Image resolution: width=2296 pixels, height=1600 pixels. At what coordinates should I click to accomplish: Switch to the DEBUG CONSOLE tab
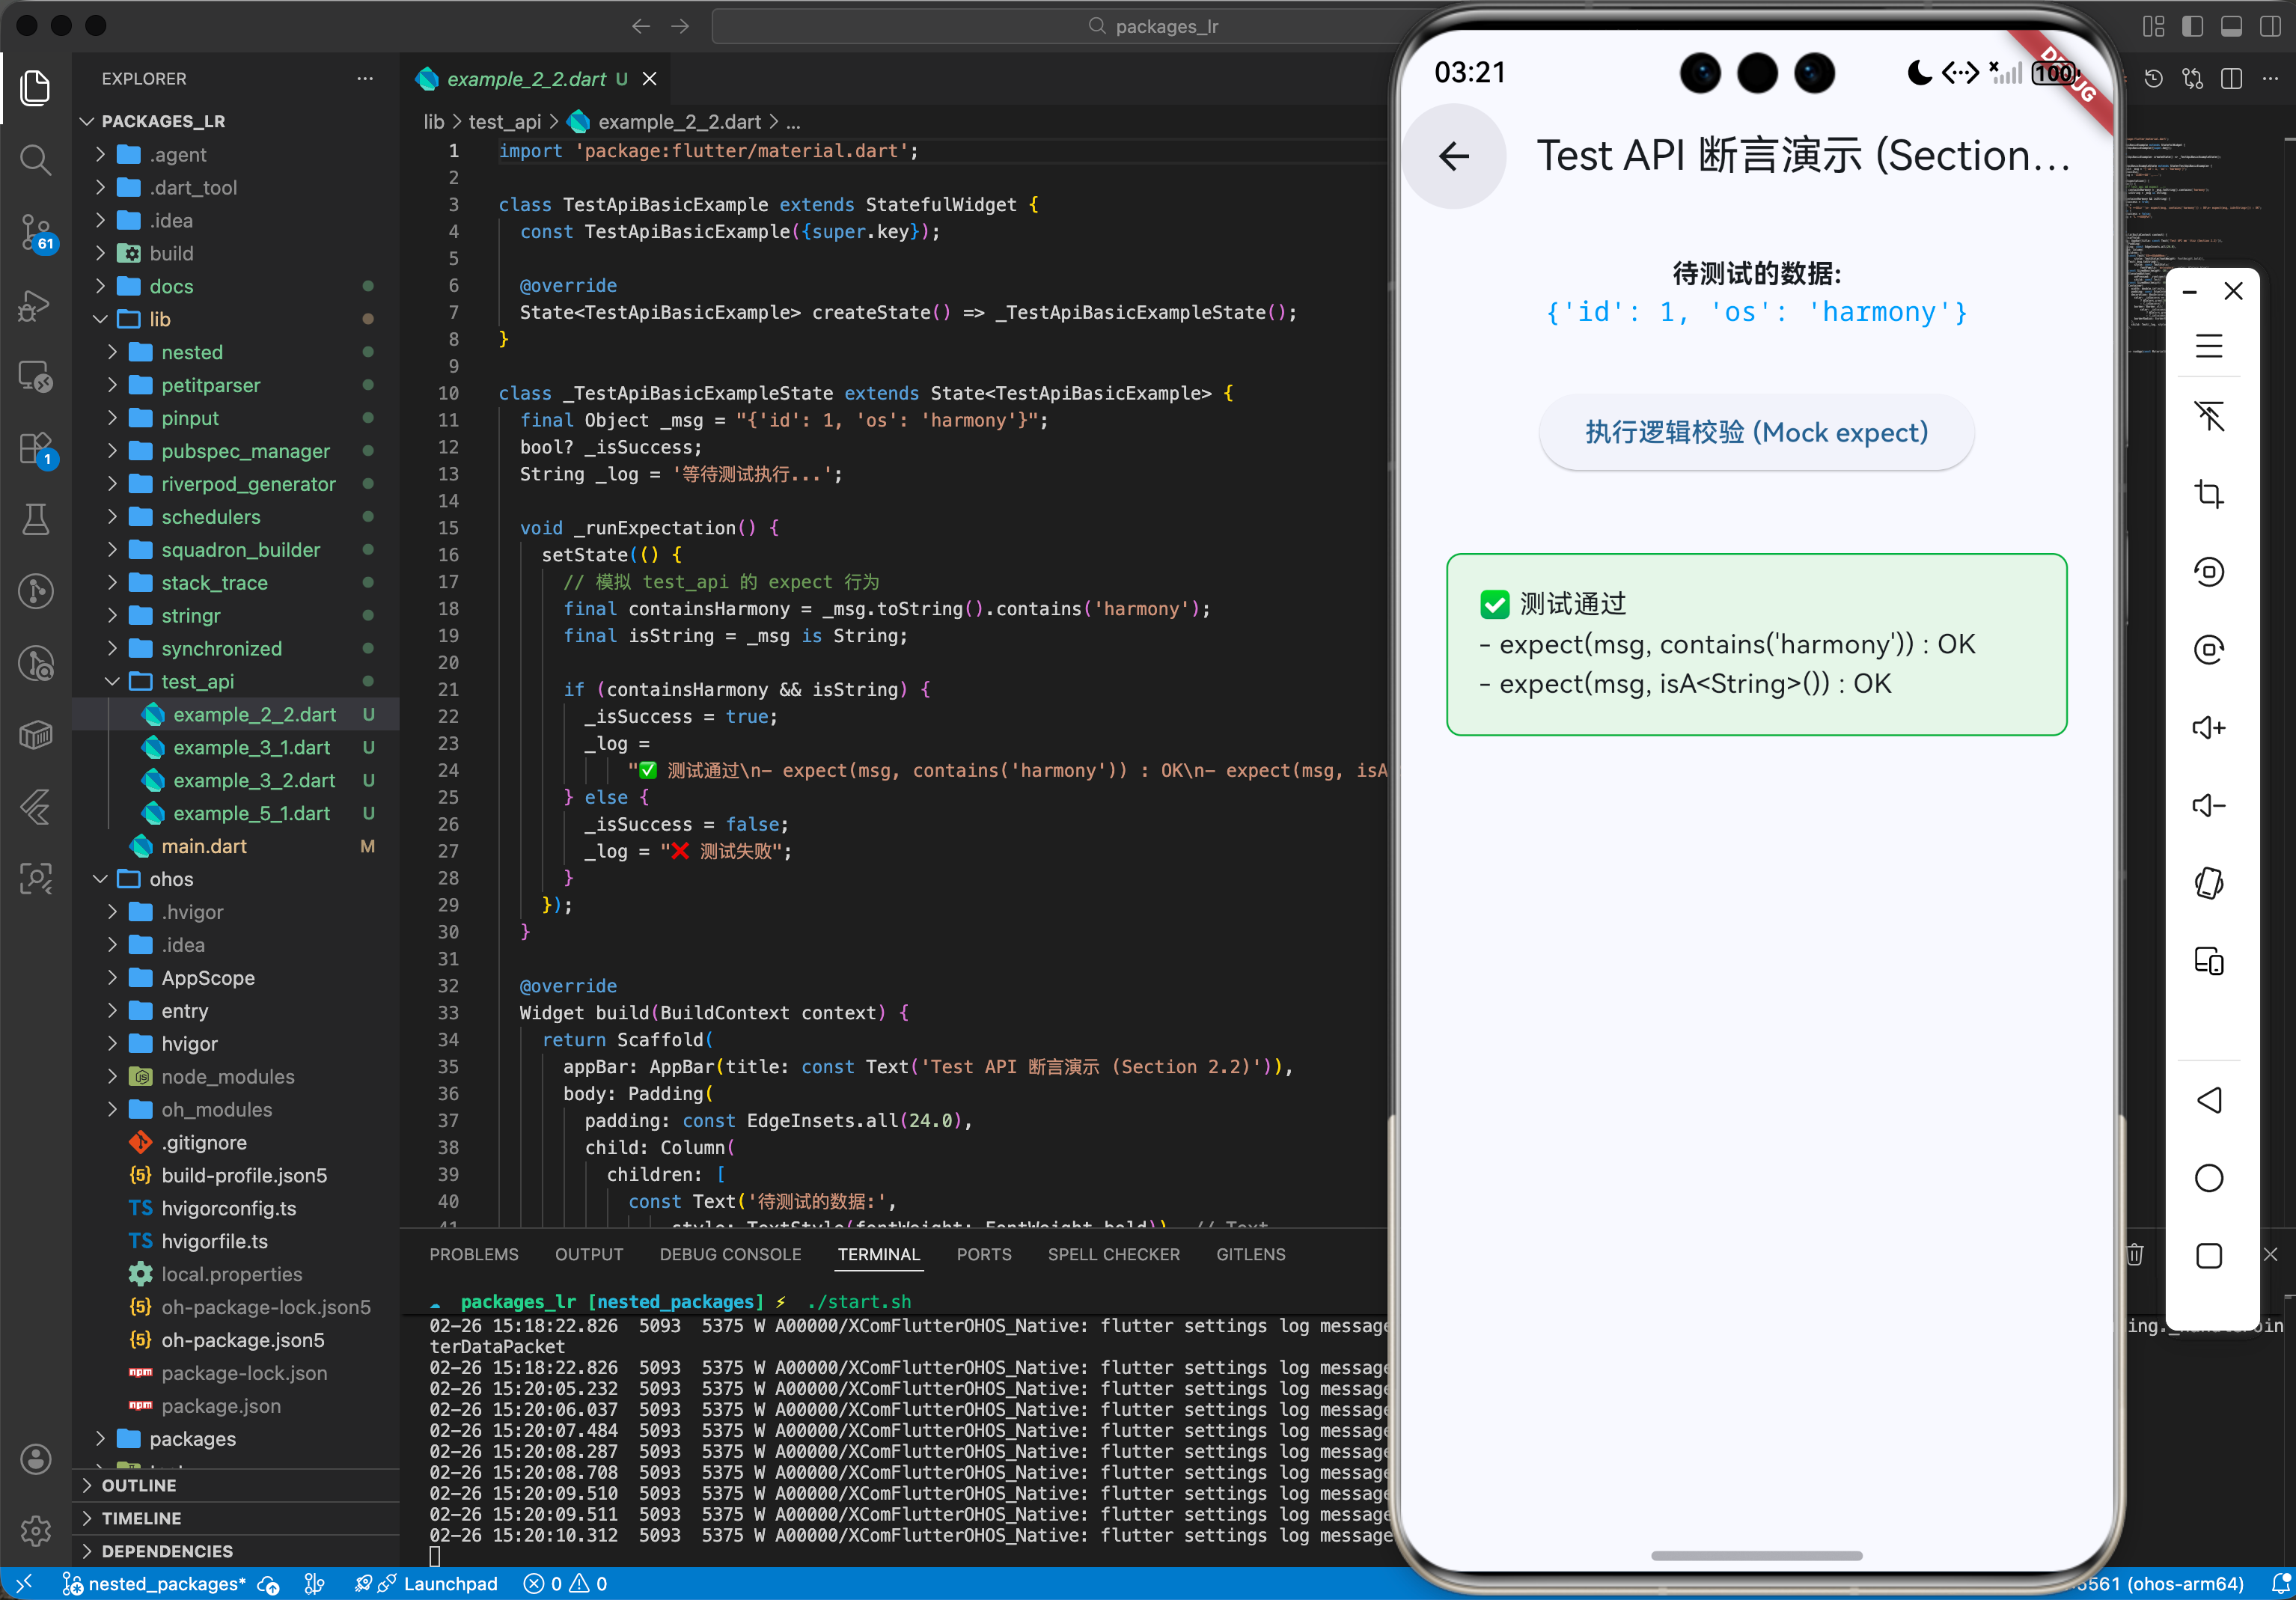(x=730, y=1254)
